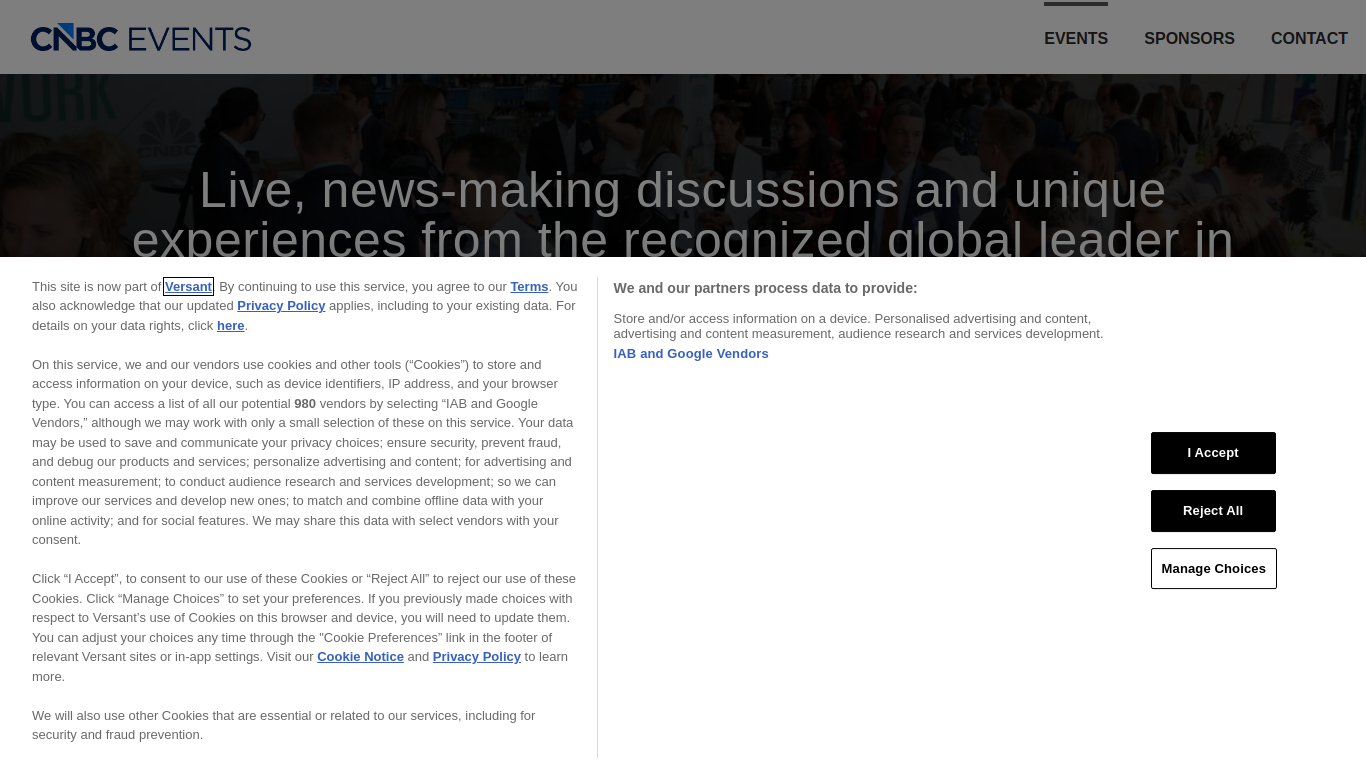Screen dimensions: 1366x768
Task: Click the "We and our partners process data to provide:" heading
Action: click(765, 288)
